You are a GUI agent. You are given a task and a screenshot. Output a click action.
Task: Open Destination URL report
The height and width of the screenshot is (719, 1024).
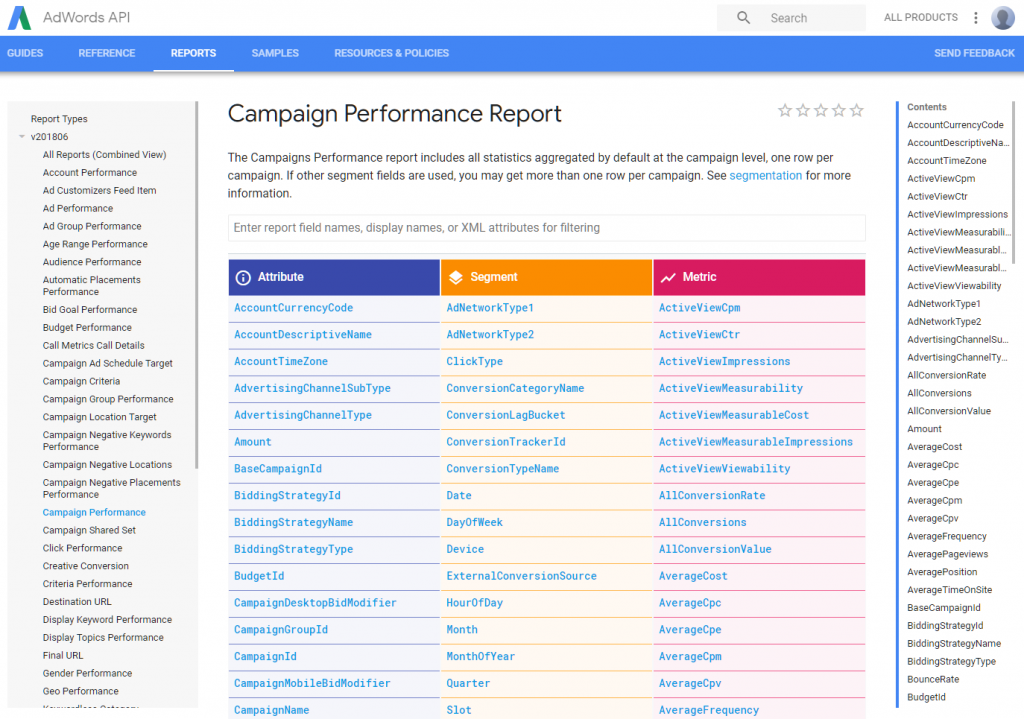coord(77,601)
